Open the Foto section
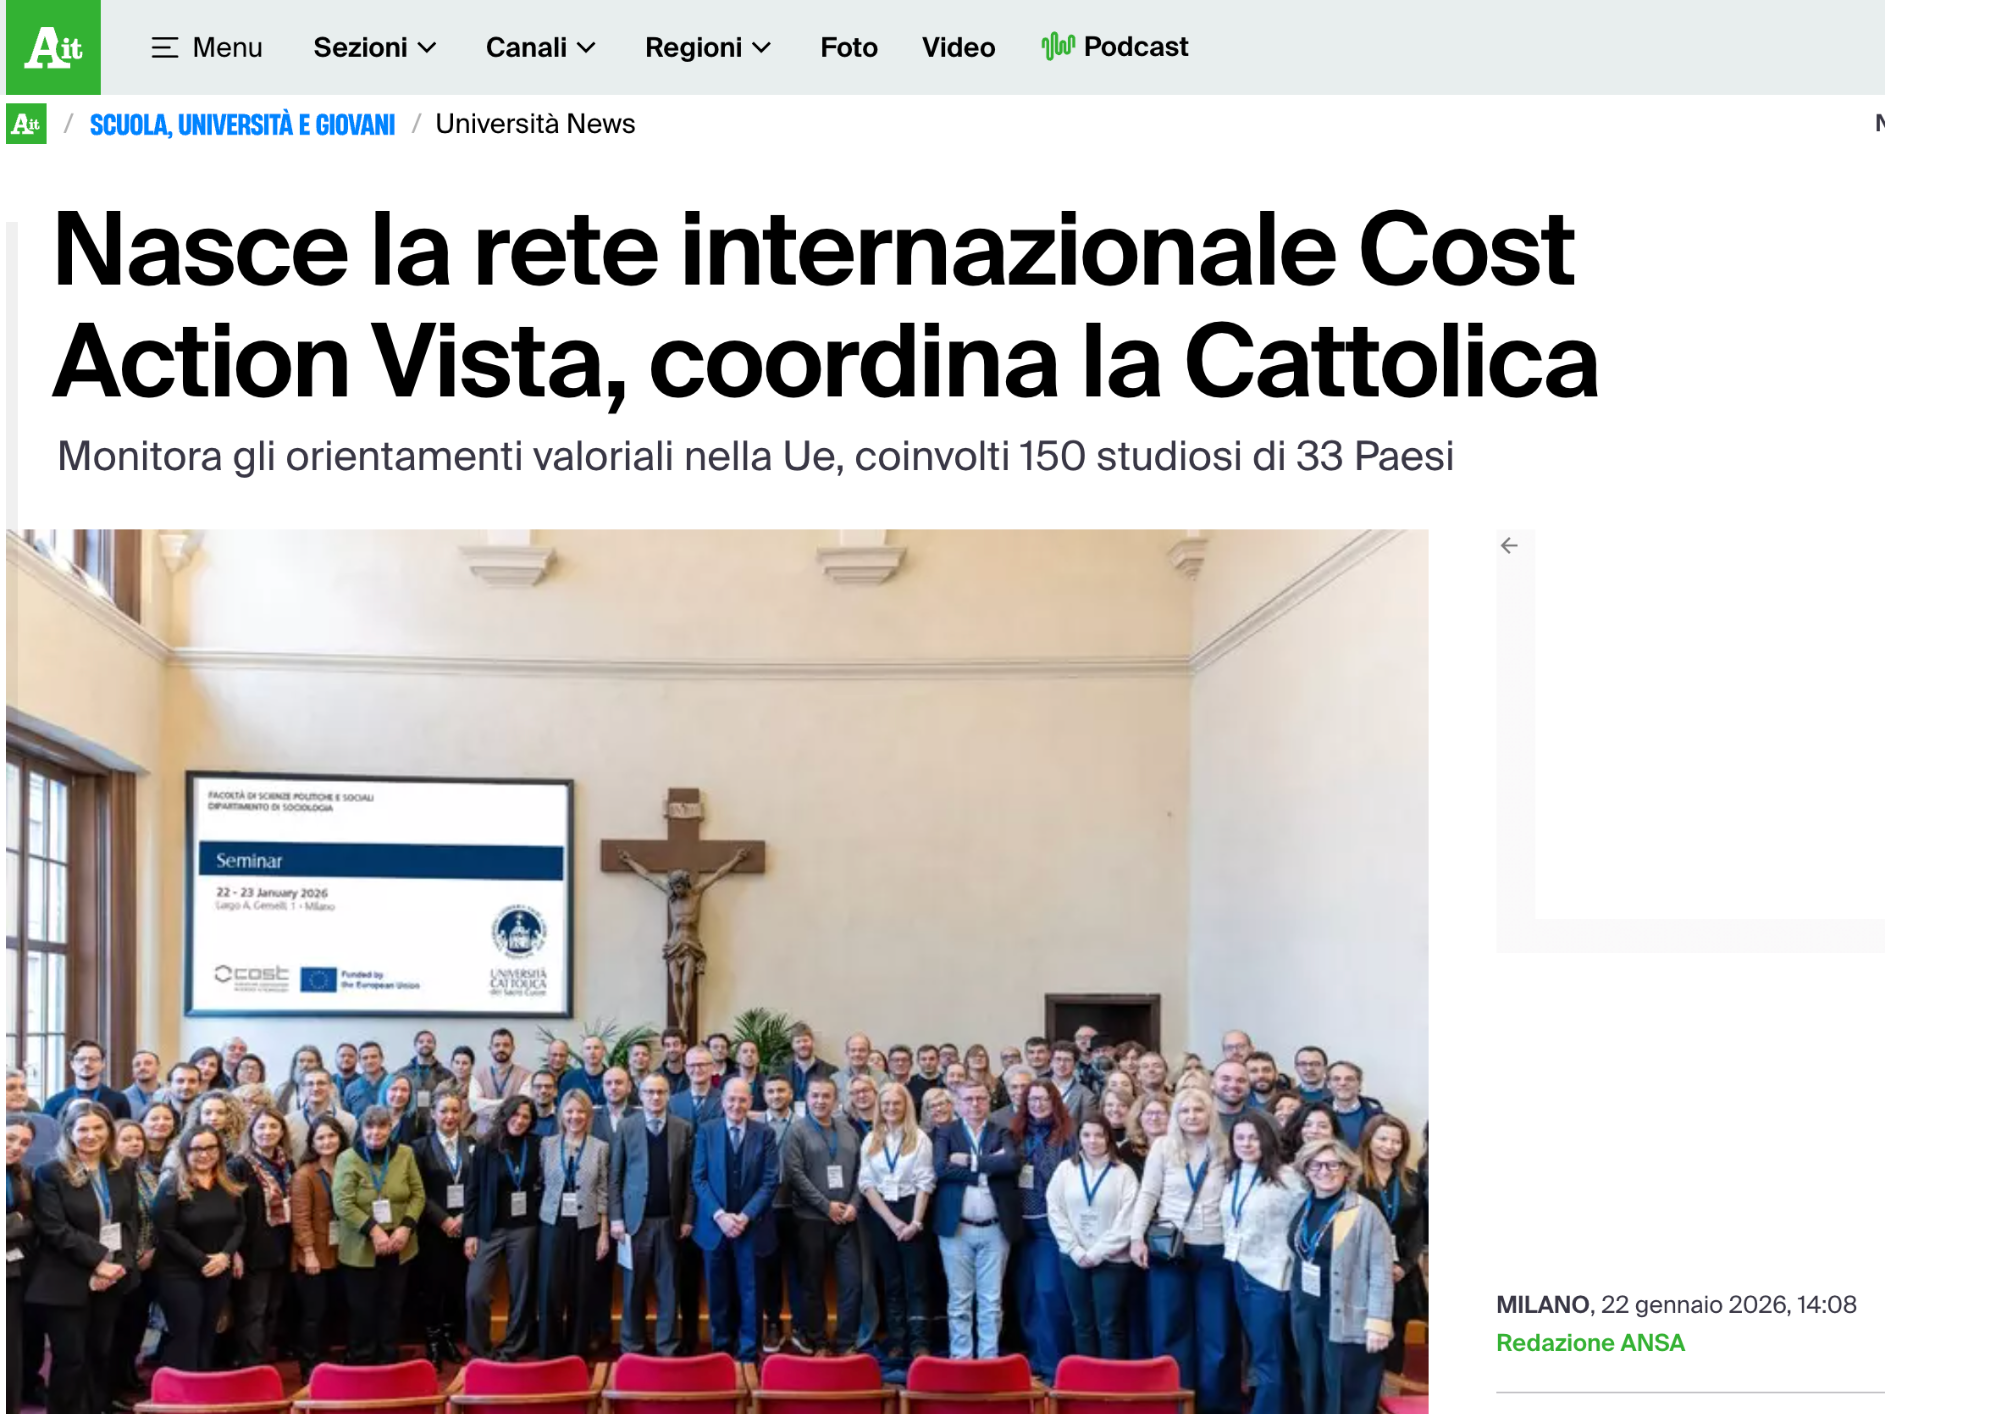The width and height of the screenshot is (2000, 1414). click(848, 48)
